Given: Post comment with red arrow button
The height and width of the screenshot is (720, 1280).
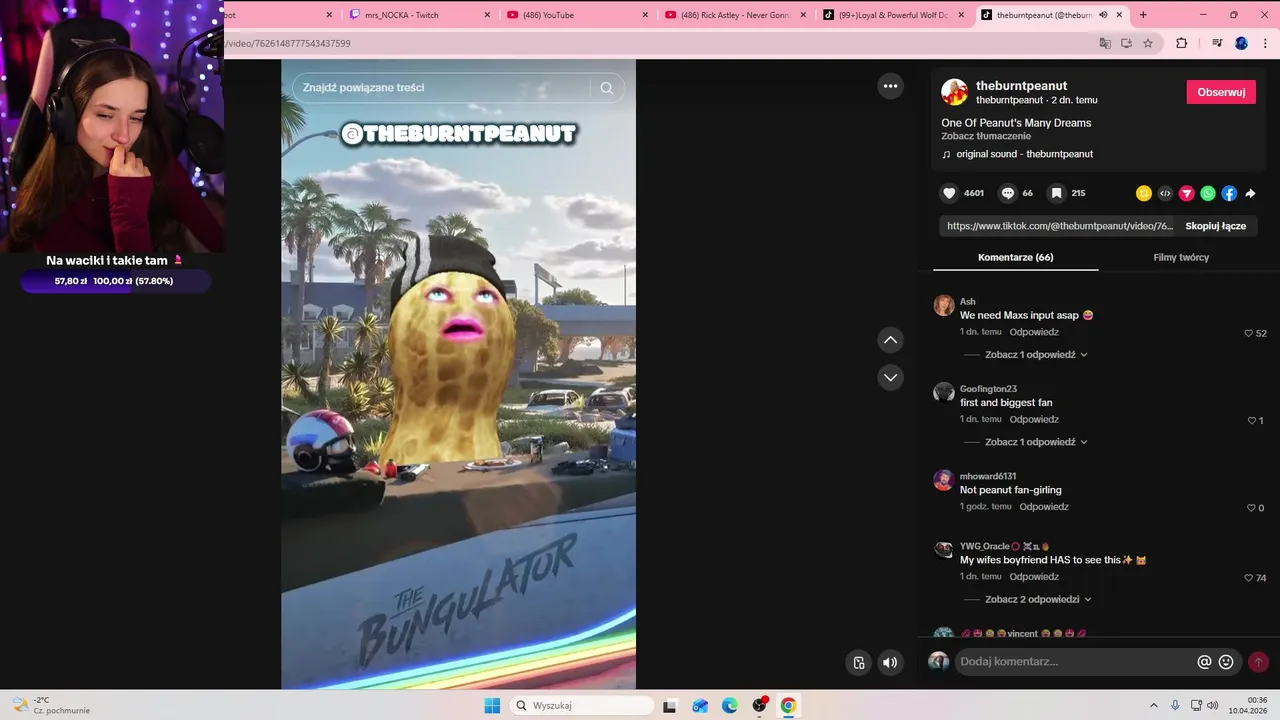Looking at the screenshot, I should [1258, 661].
